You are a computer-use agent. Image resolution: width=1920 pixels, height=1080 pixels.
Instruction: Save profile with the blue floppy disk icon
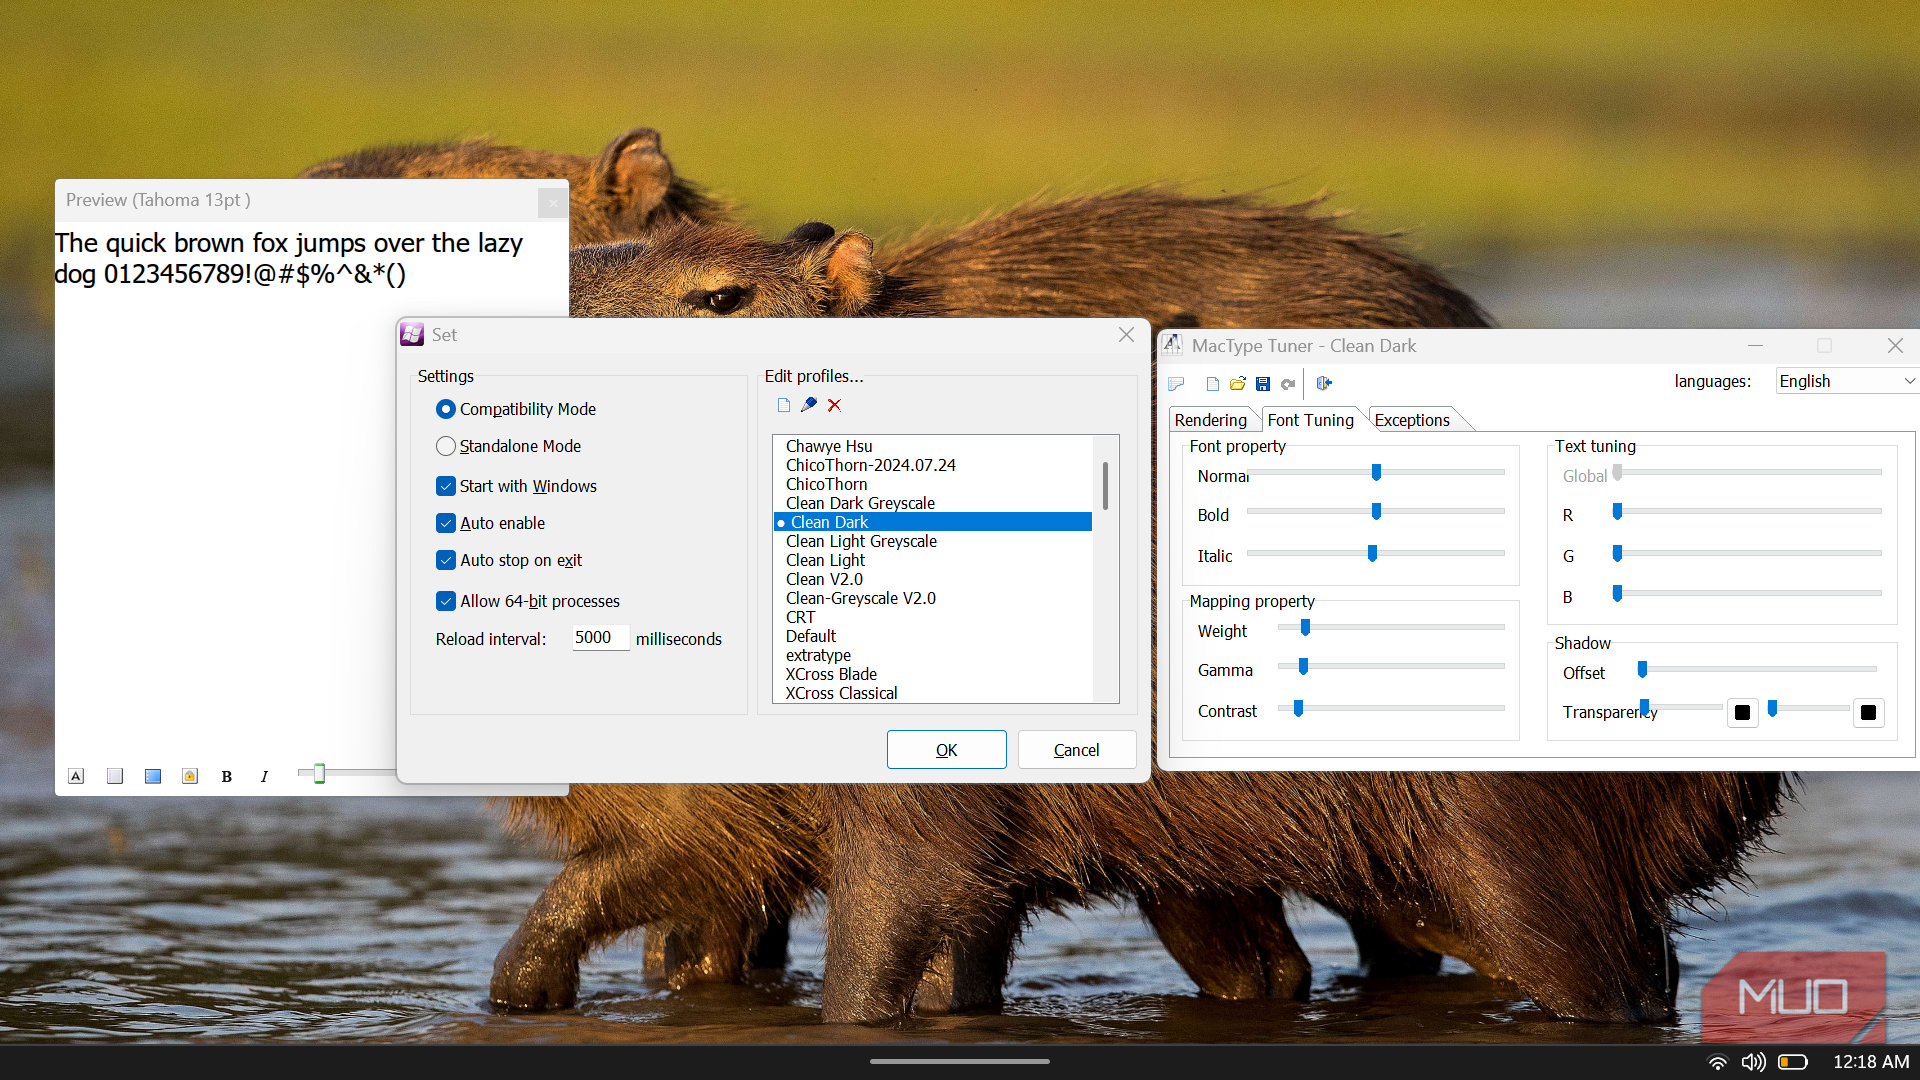pos(1263,383)
